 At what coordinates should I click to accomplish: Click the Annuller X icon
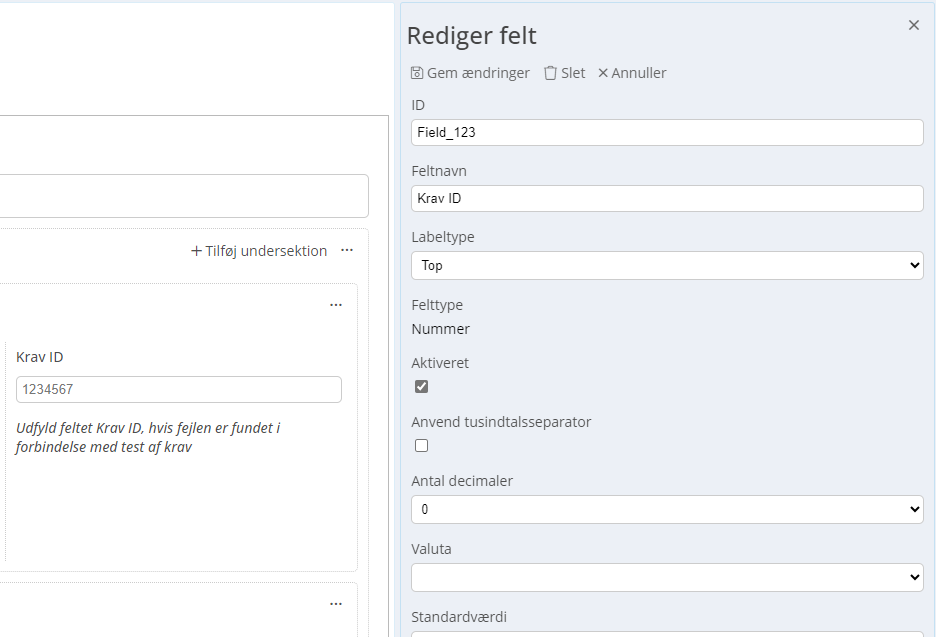coord(603,73)
